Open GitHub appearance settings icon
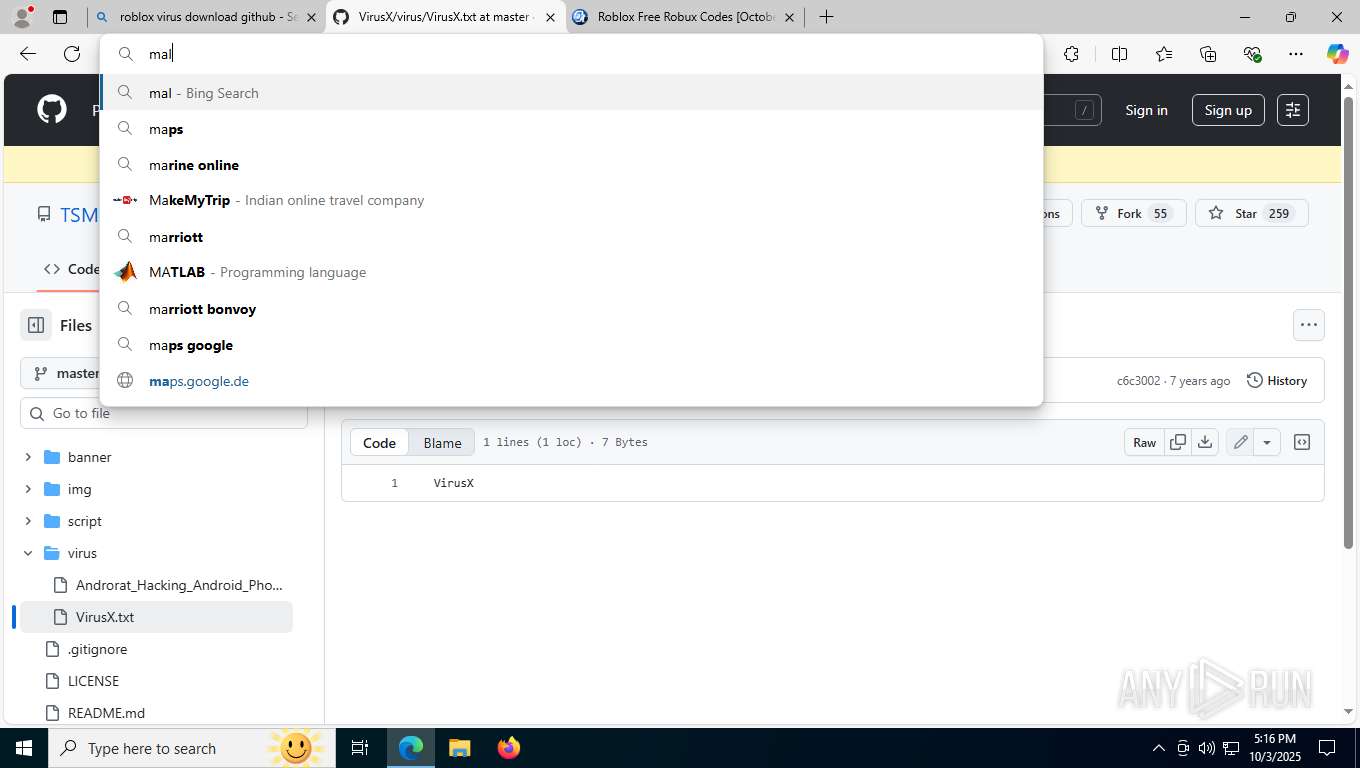The width and height of the screenshot is (1360, 768). (1293, 110)
